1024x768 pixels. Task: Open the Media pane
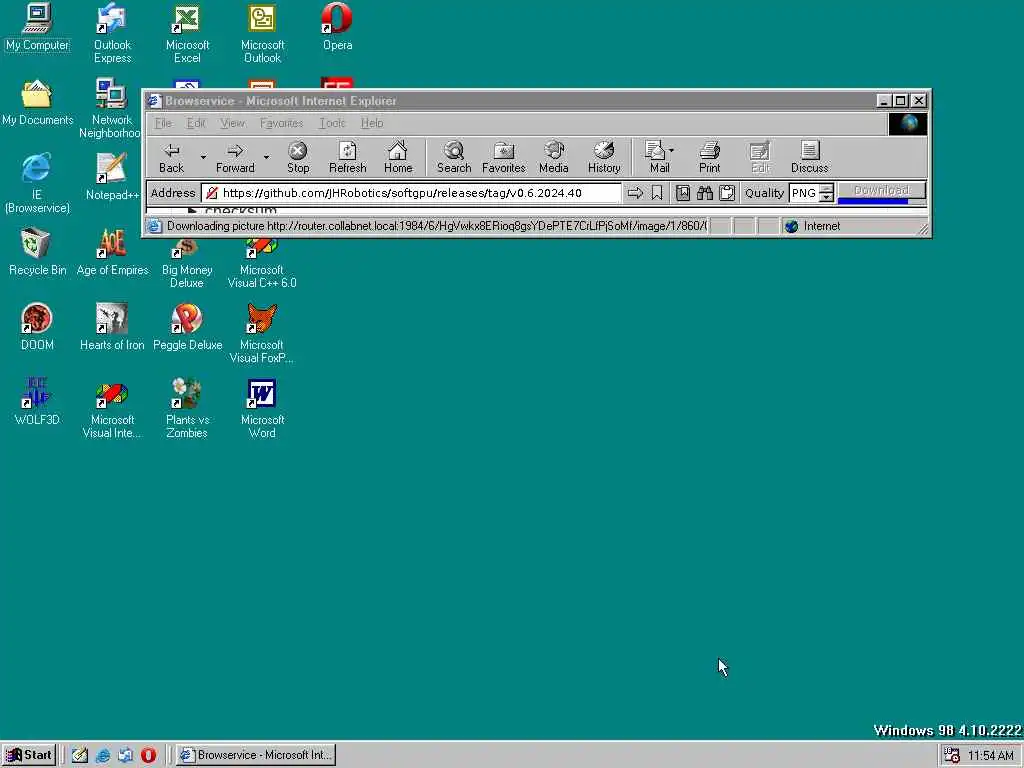coord(554,158)
